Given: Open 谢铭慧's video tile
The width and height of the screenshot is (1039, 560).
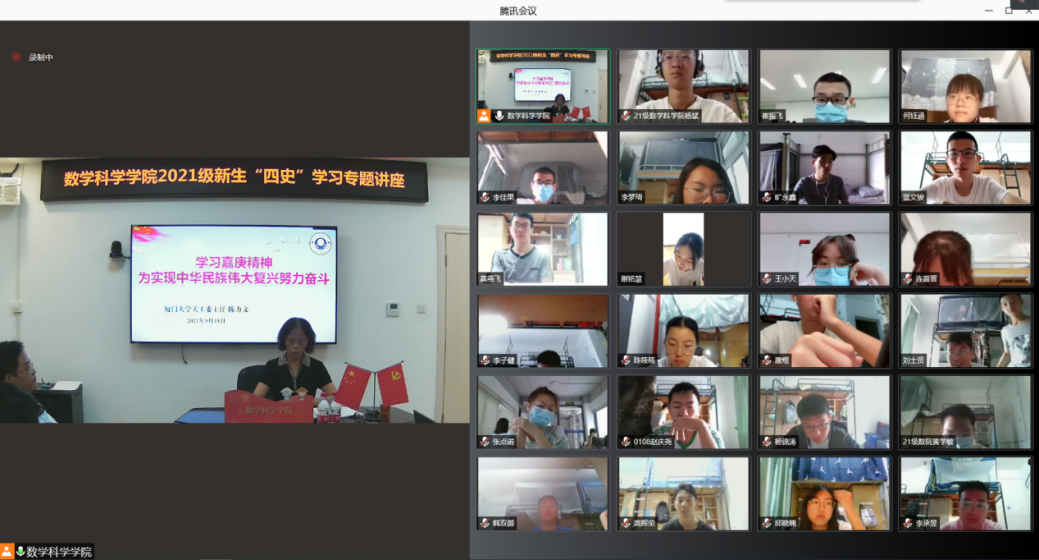Looking at the screenshot, I should pyautogui.click(x=683, y=248).
